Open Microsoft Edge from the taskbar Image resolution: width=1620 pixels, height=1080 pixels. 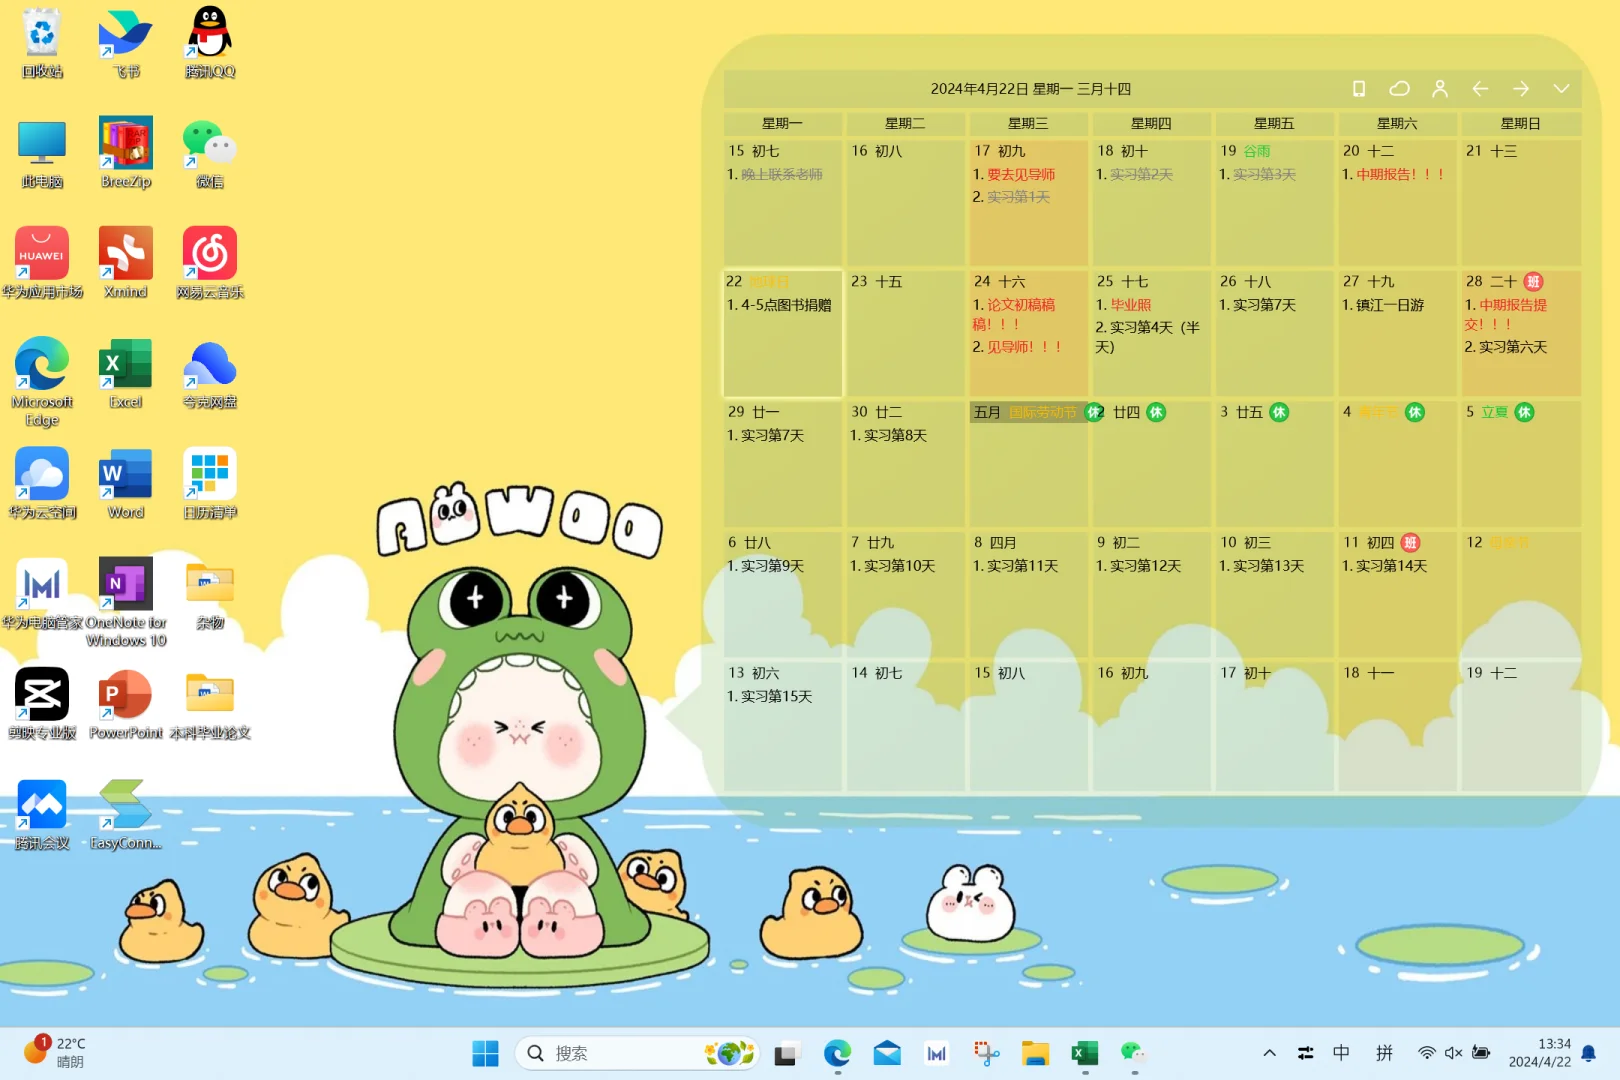click(837, 1053)
